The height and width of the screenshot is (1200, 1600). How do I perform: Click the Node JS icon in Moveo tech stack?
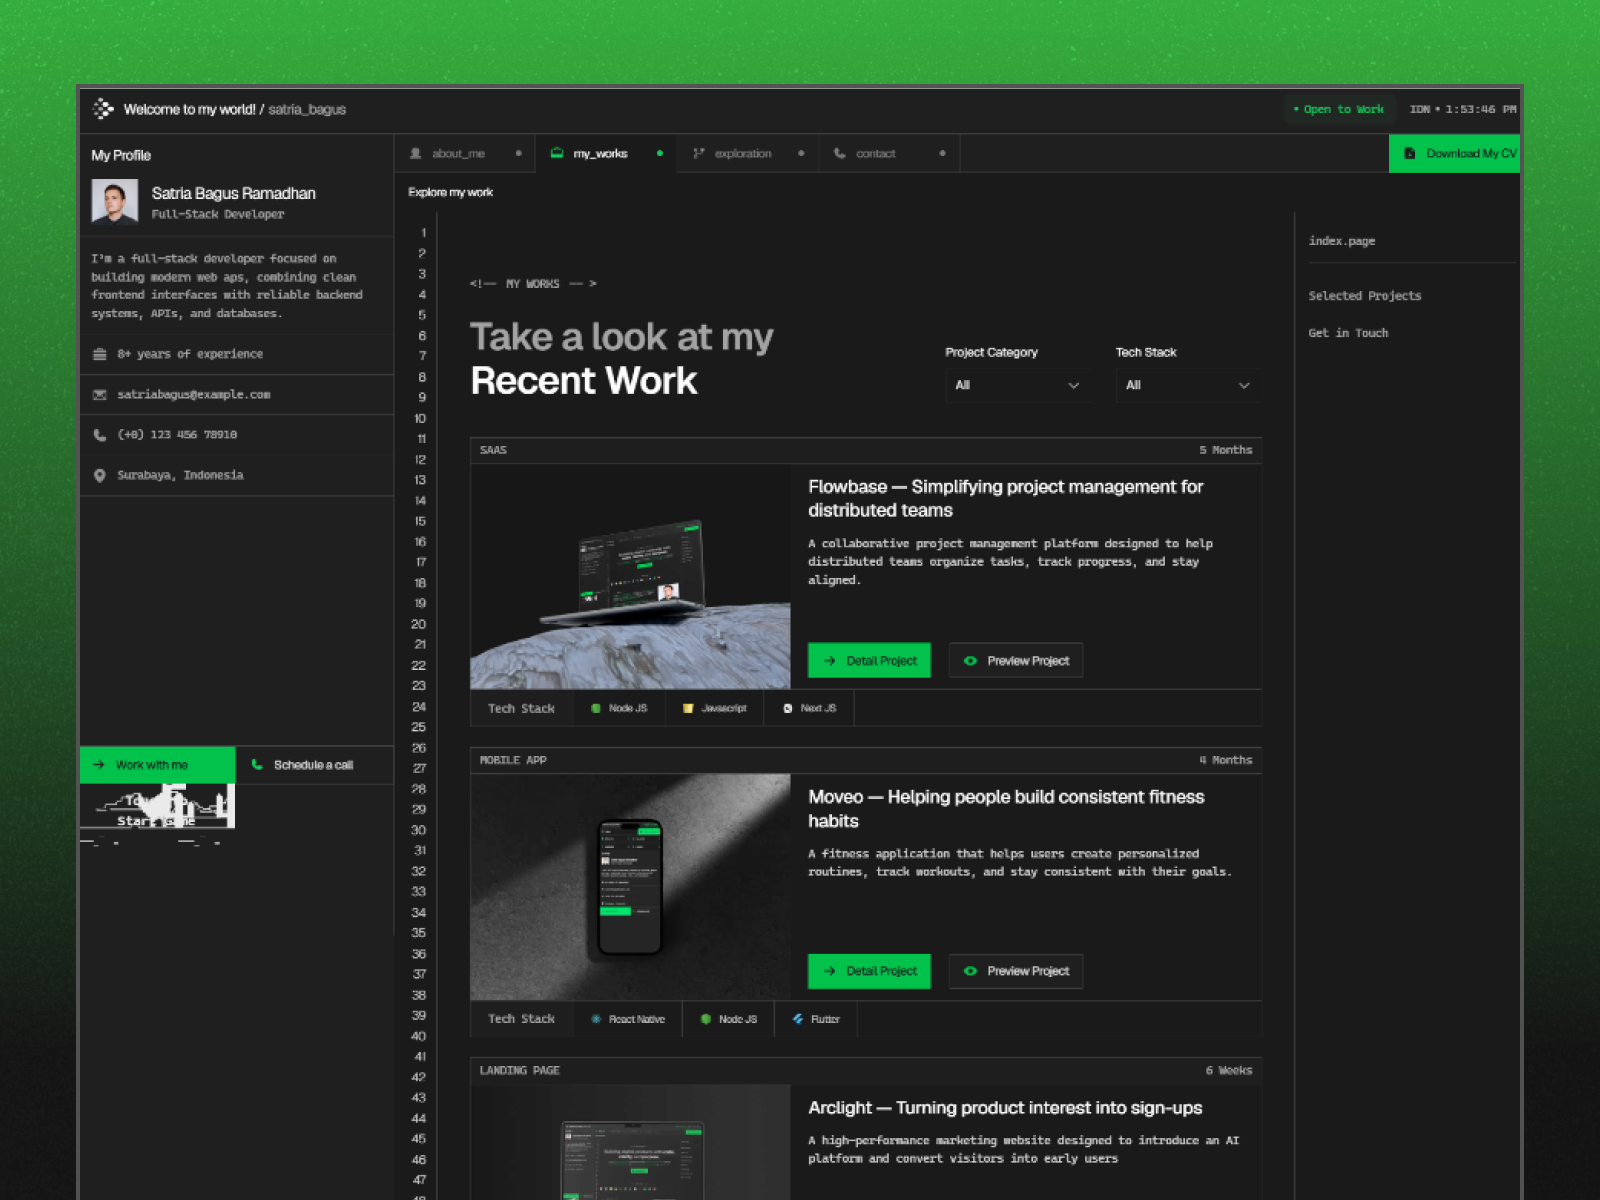click(706, 1019)
